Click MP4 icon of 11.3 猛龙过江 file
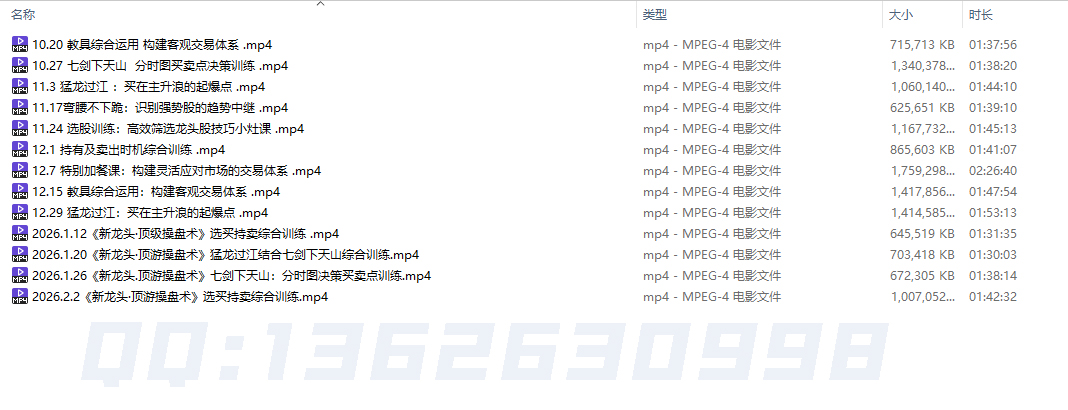The height and width of the screenshot is (410, 1068). pyautogui.click(x=20, y=86)
